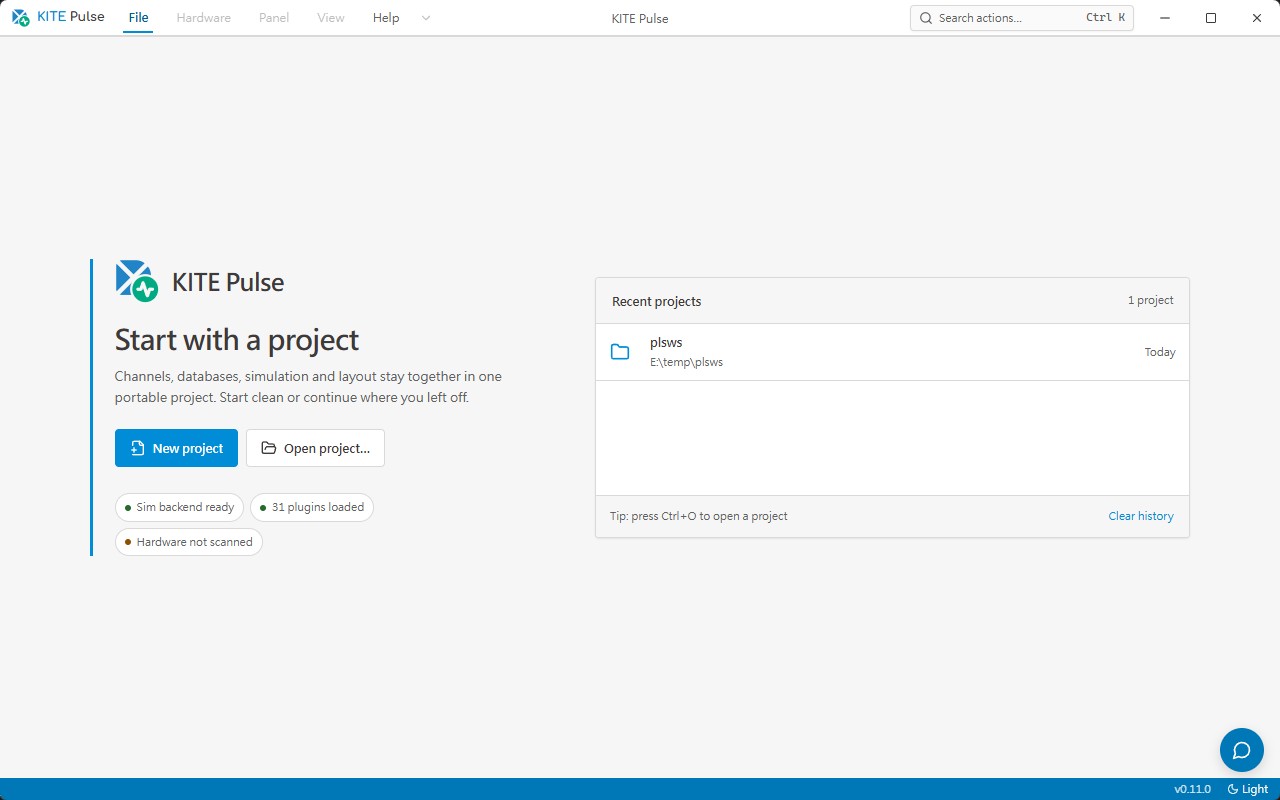Click the Today date label
The width and height of the screenshot is (1280, 800).
[1160, 352]
